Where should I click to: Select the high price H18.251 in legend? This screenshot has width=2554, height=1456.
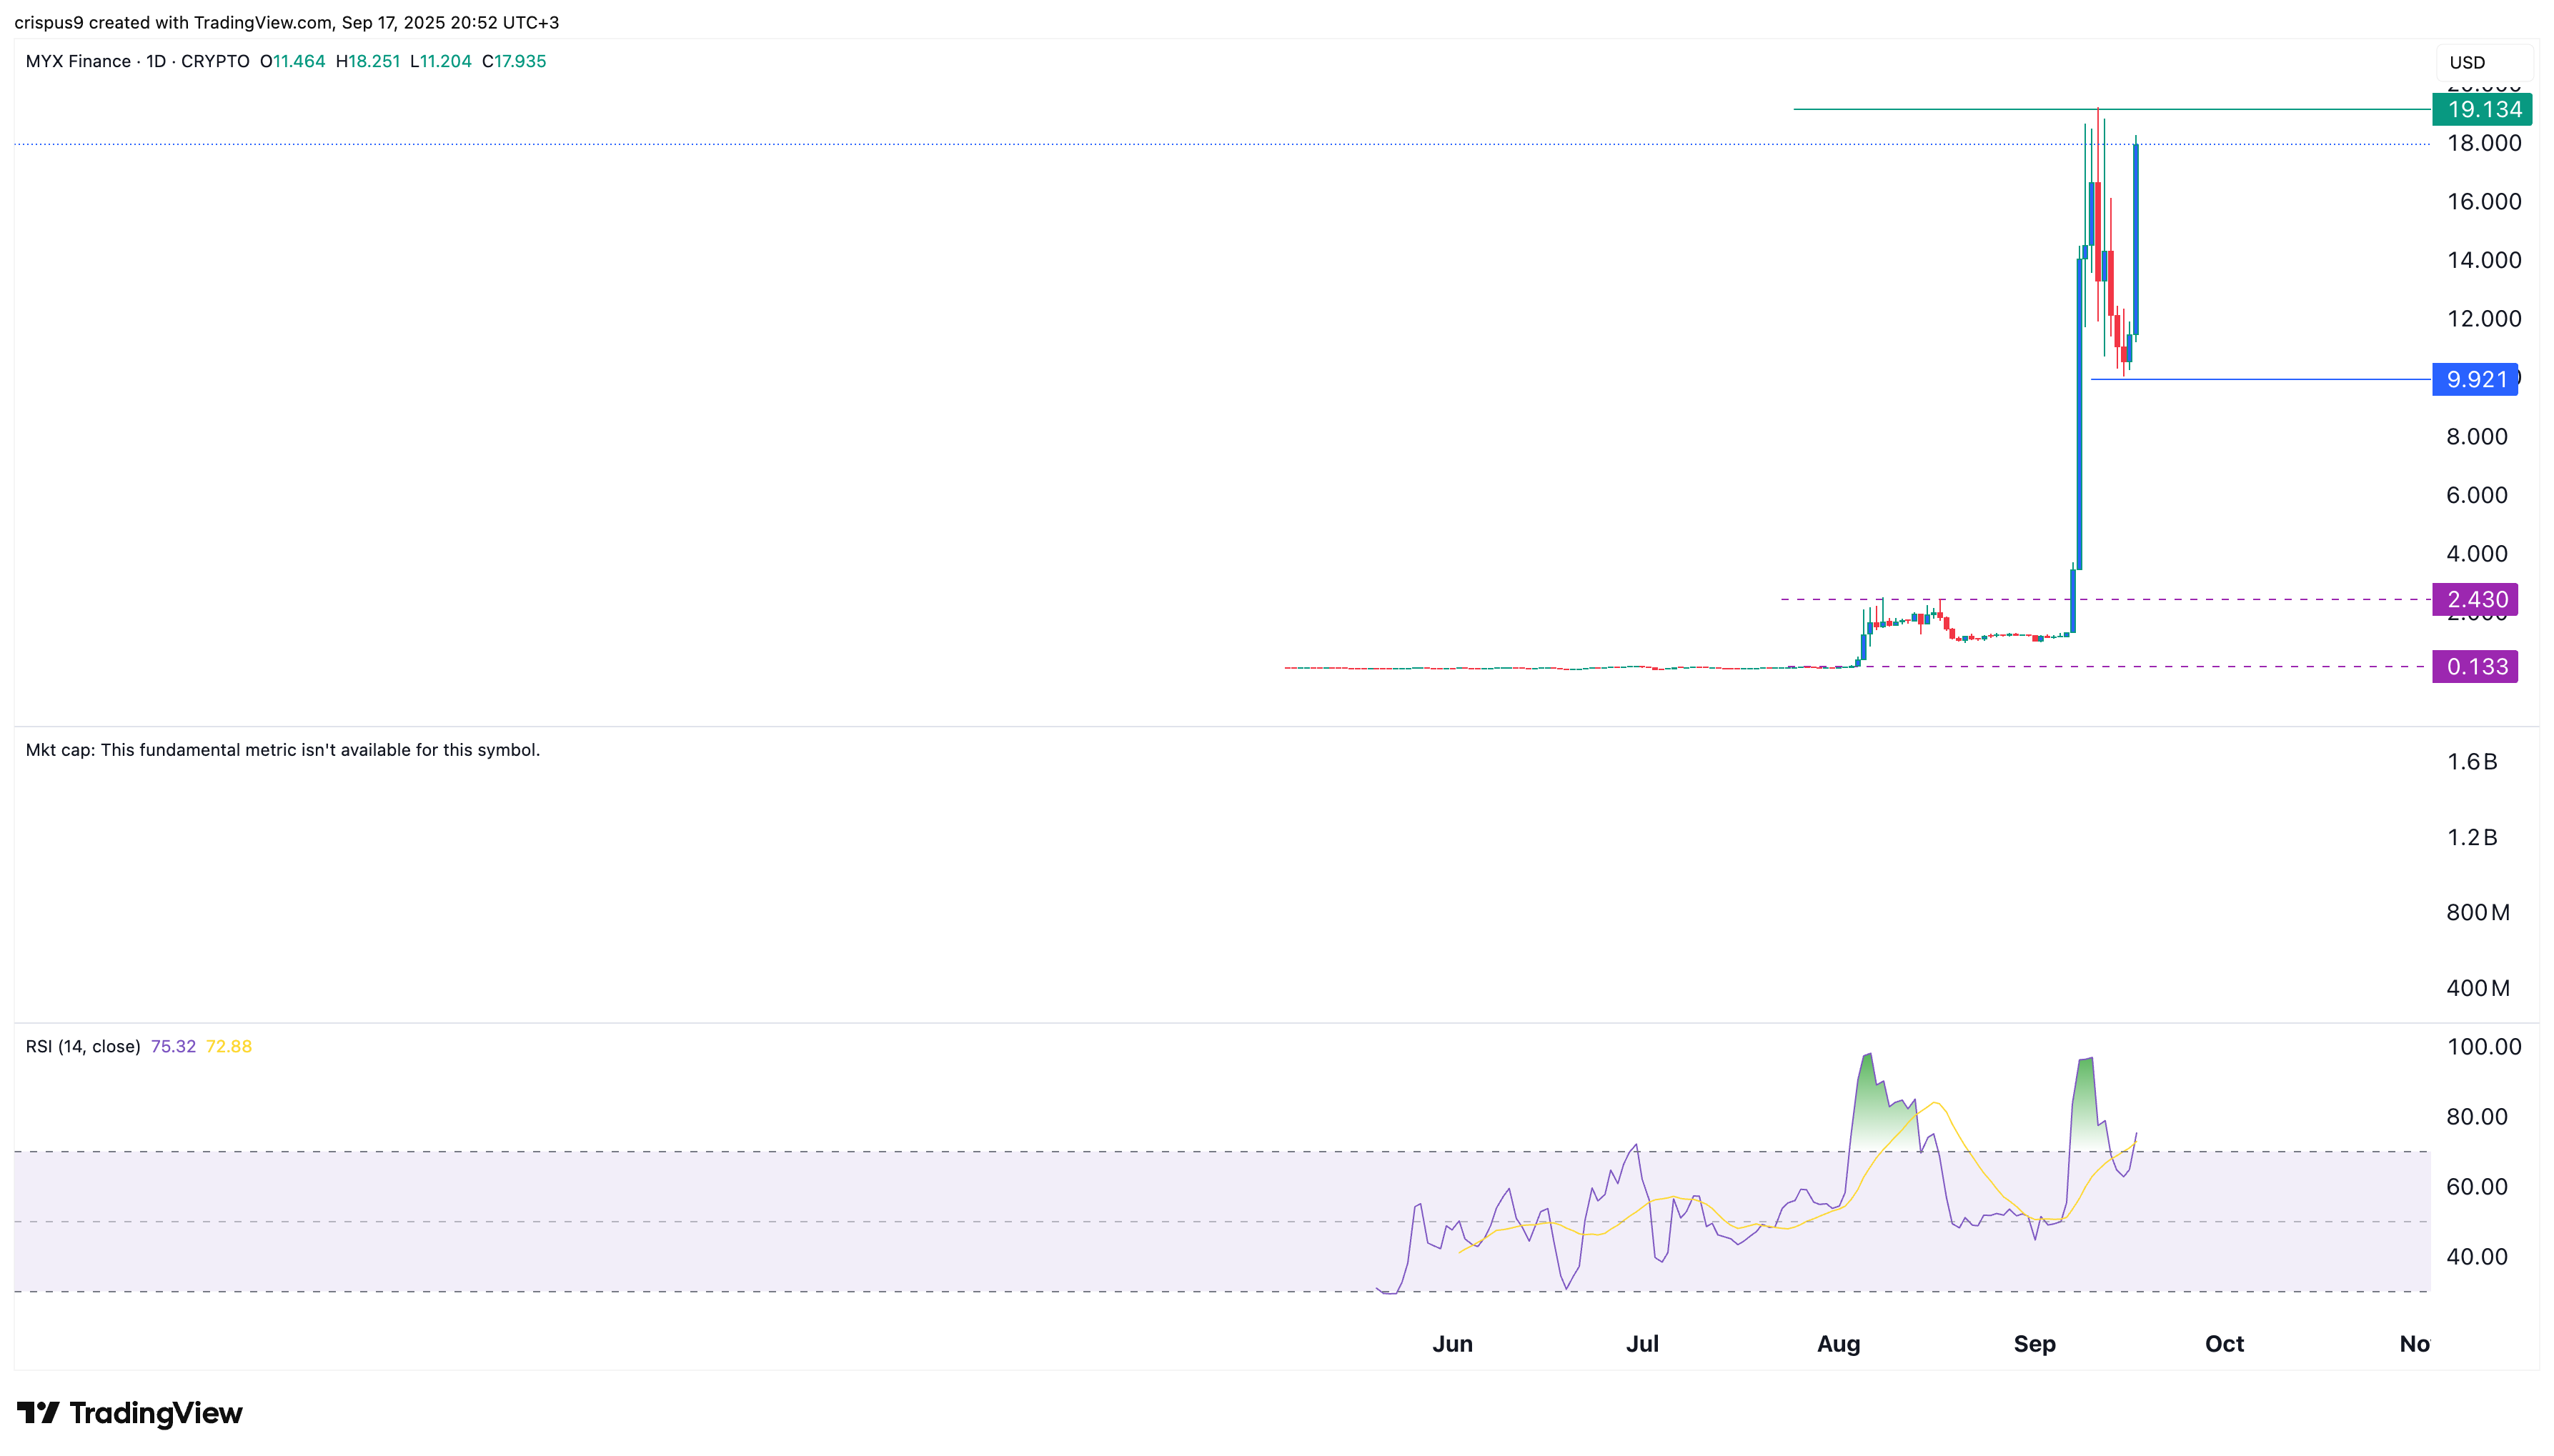click(x=369, y=61)
